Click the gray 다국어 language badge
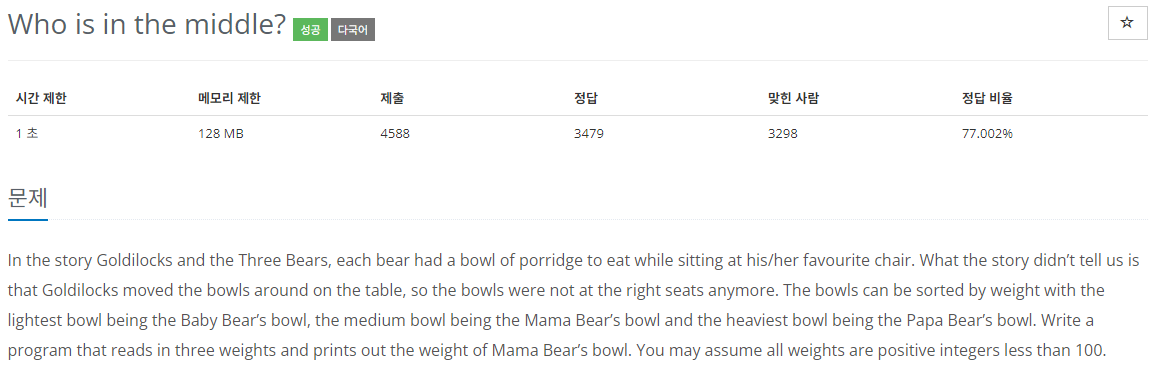1170x379 pixels. 353,30
